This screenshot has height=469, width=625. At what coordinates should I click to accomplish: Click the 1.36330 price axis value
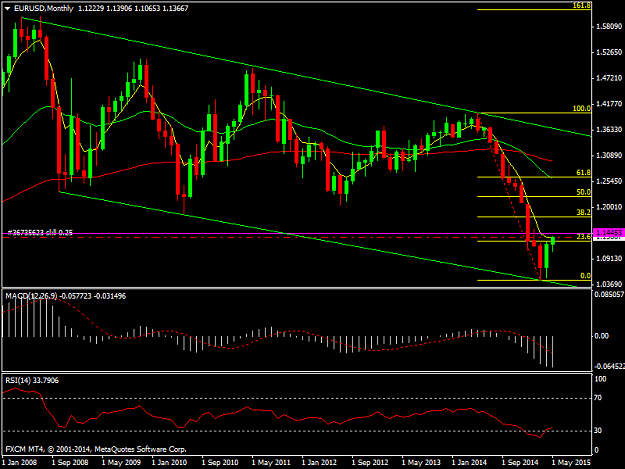click(x=609, y=130)
